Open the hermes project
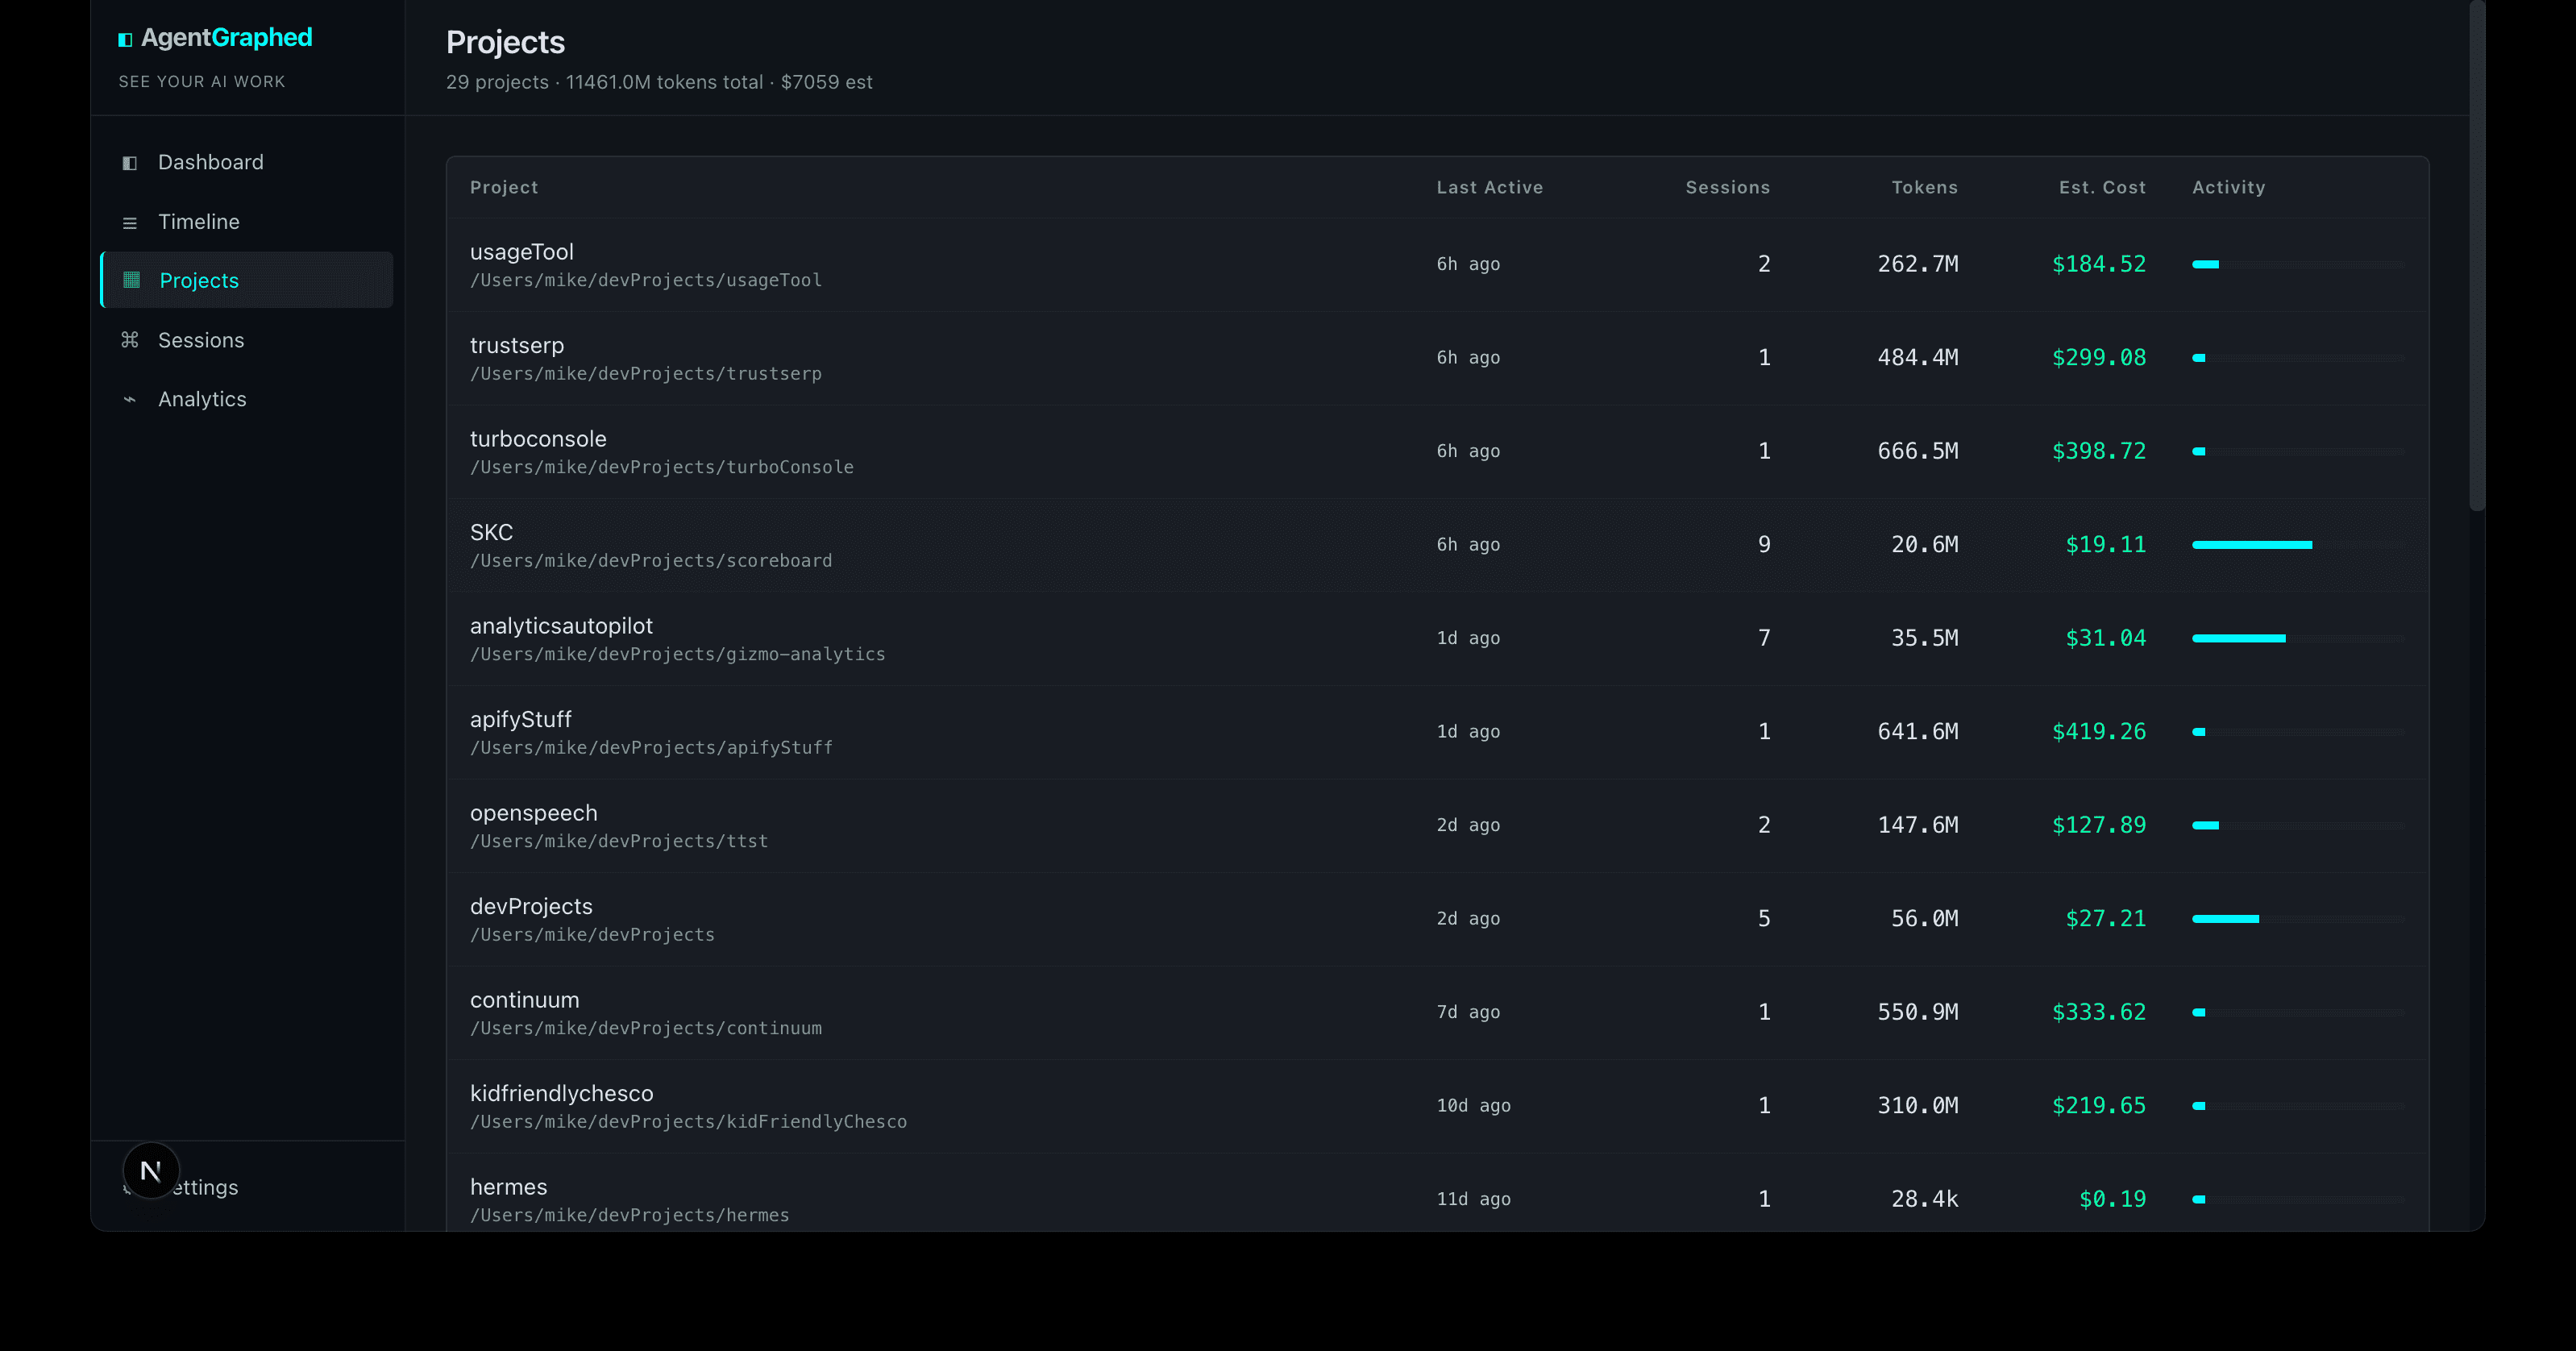Viewport: 2576px width, 1351px height. tap(509, 1187)
